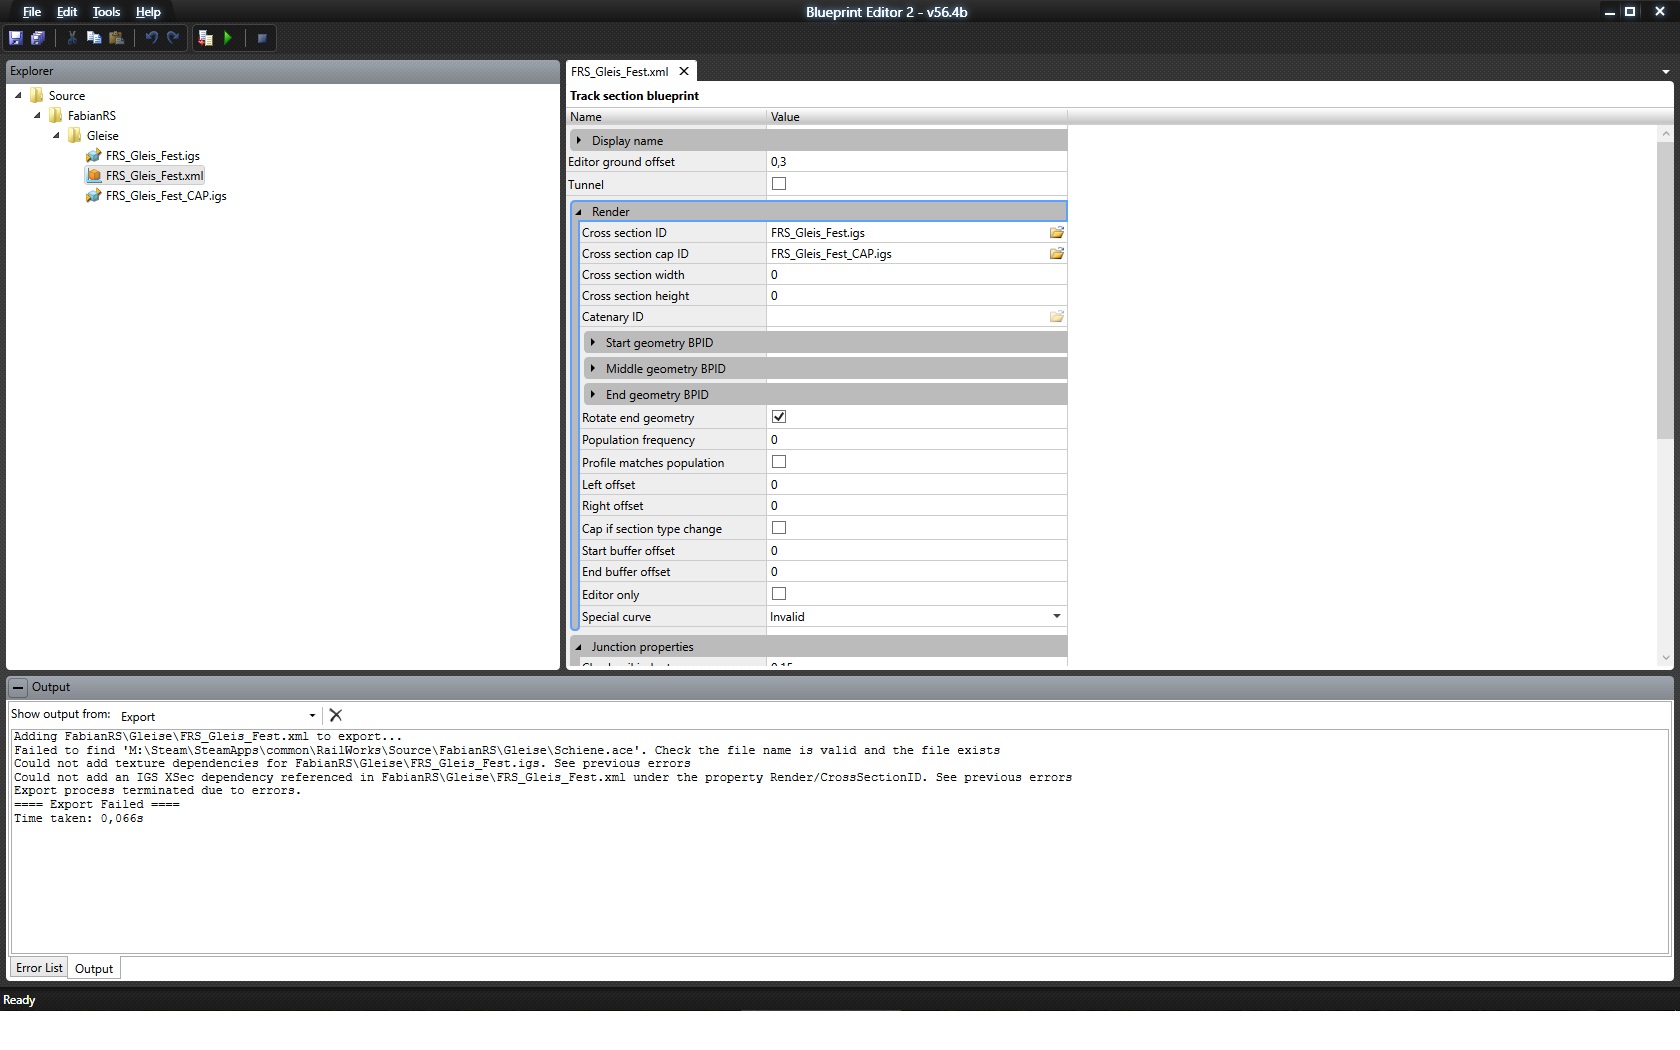Click the Source folder icon
Viewport: 1680px width, 1050px height.
(x=37, y=96)
